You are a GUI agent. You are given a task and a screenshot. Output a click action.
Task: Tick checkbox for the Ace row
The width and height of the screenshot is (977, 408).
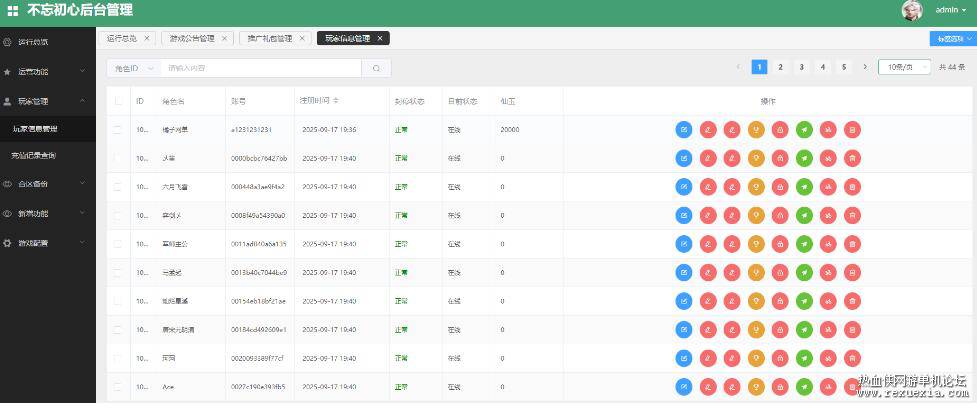pyautogui.click(x=118, y=387)
